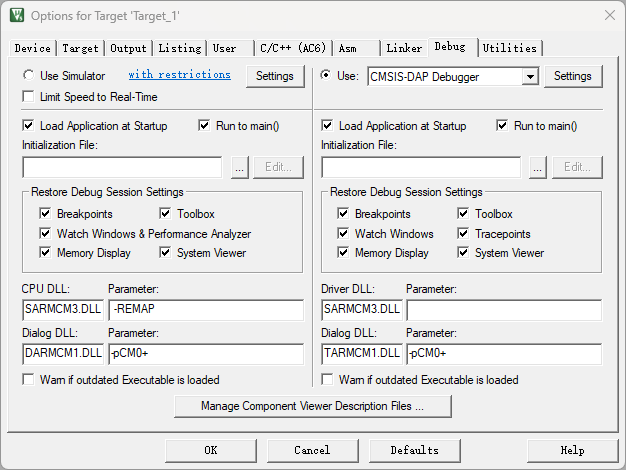Open the Listing tab
The height and width of the screenshot is (470, 626).
(x=180, y=48)
